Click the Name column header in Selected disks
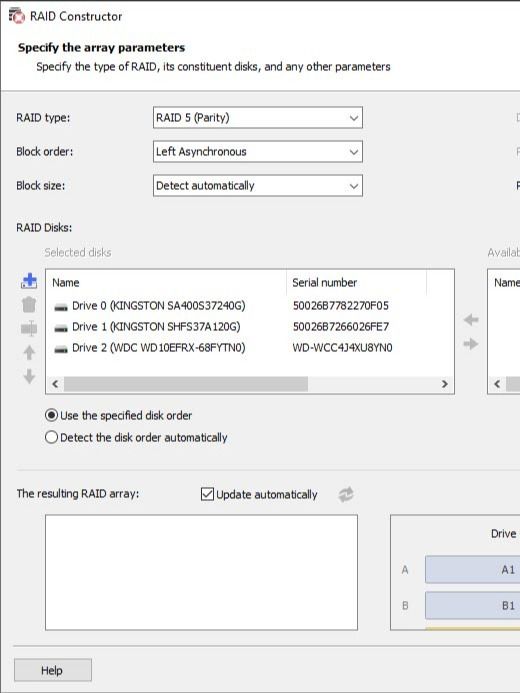 [x=166, y=282]
